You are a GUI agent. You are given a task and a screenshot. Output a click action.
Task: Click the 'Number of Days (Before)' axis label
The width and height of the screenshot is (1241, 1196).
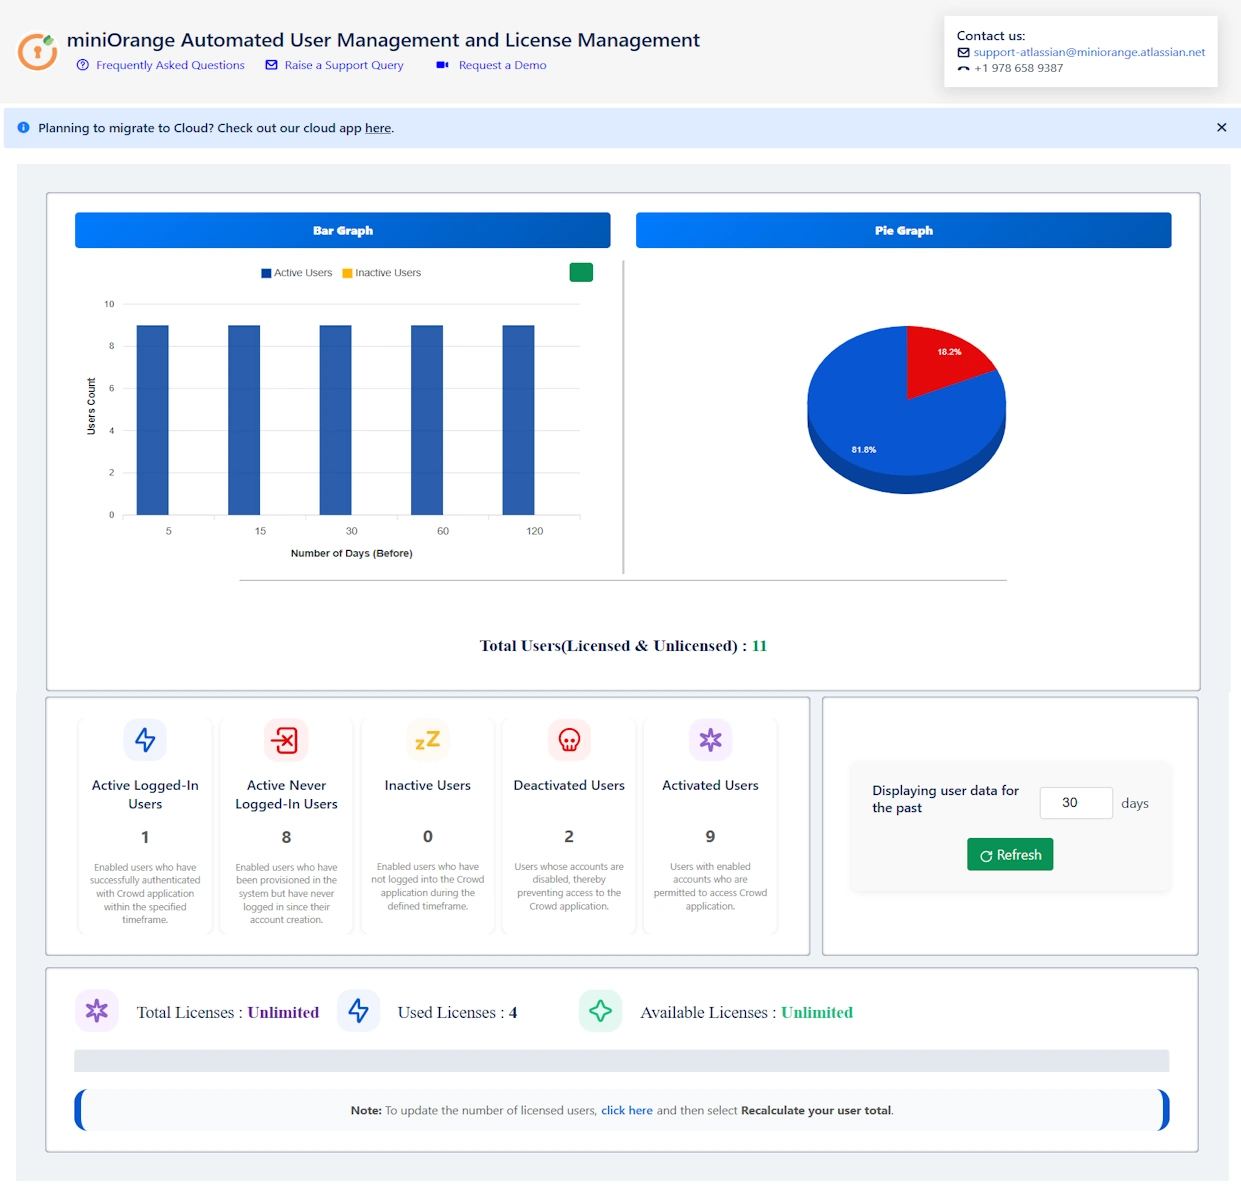point(352,553)
